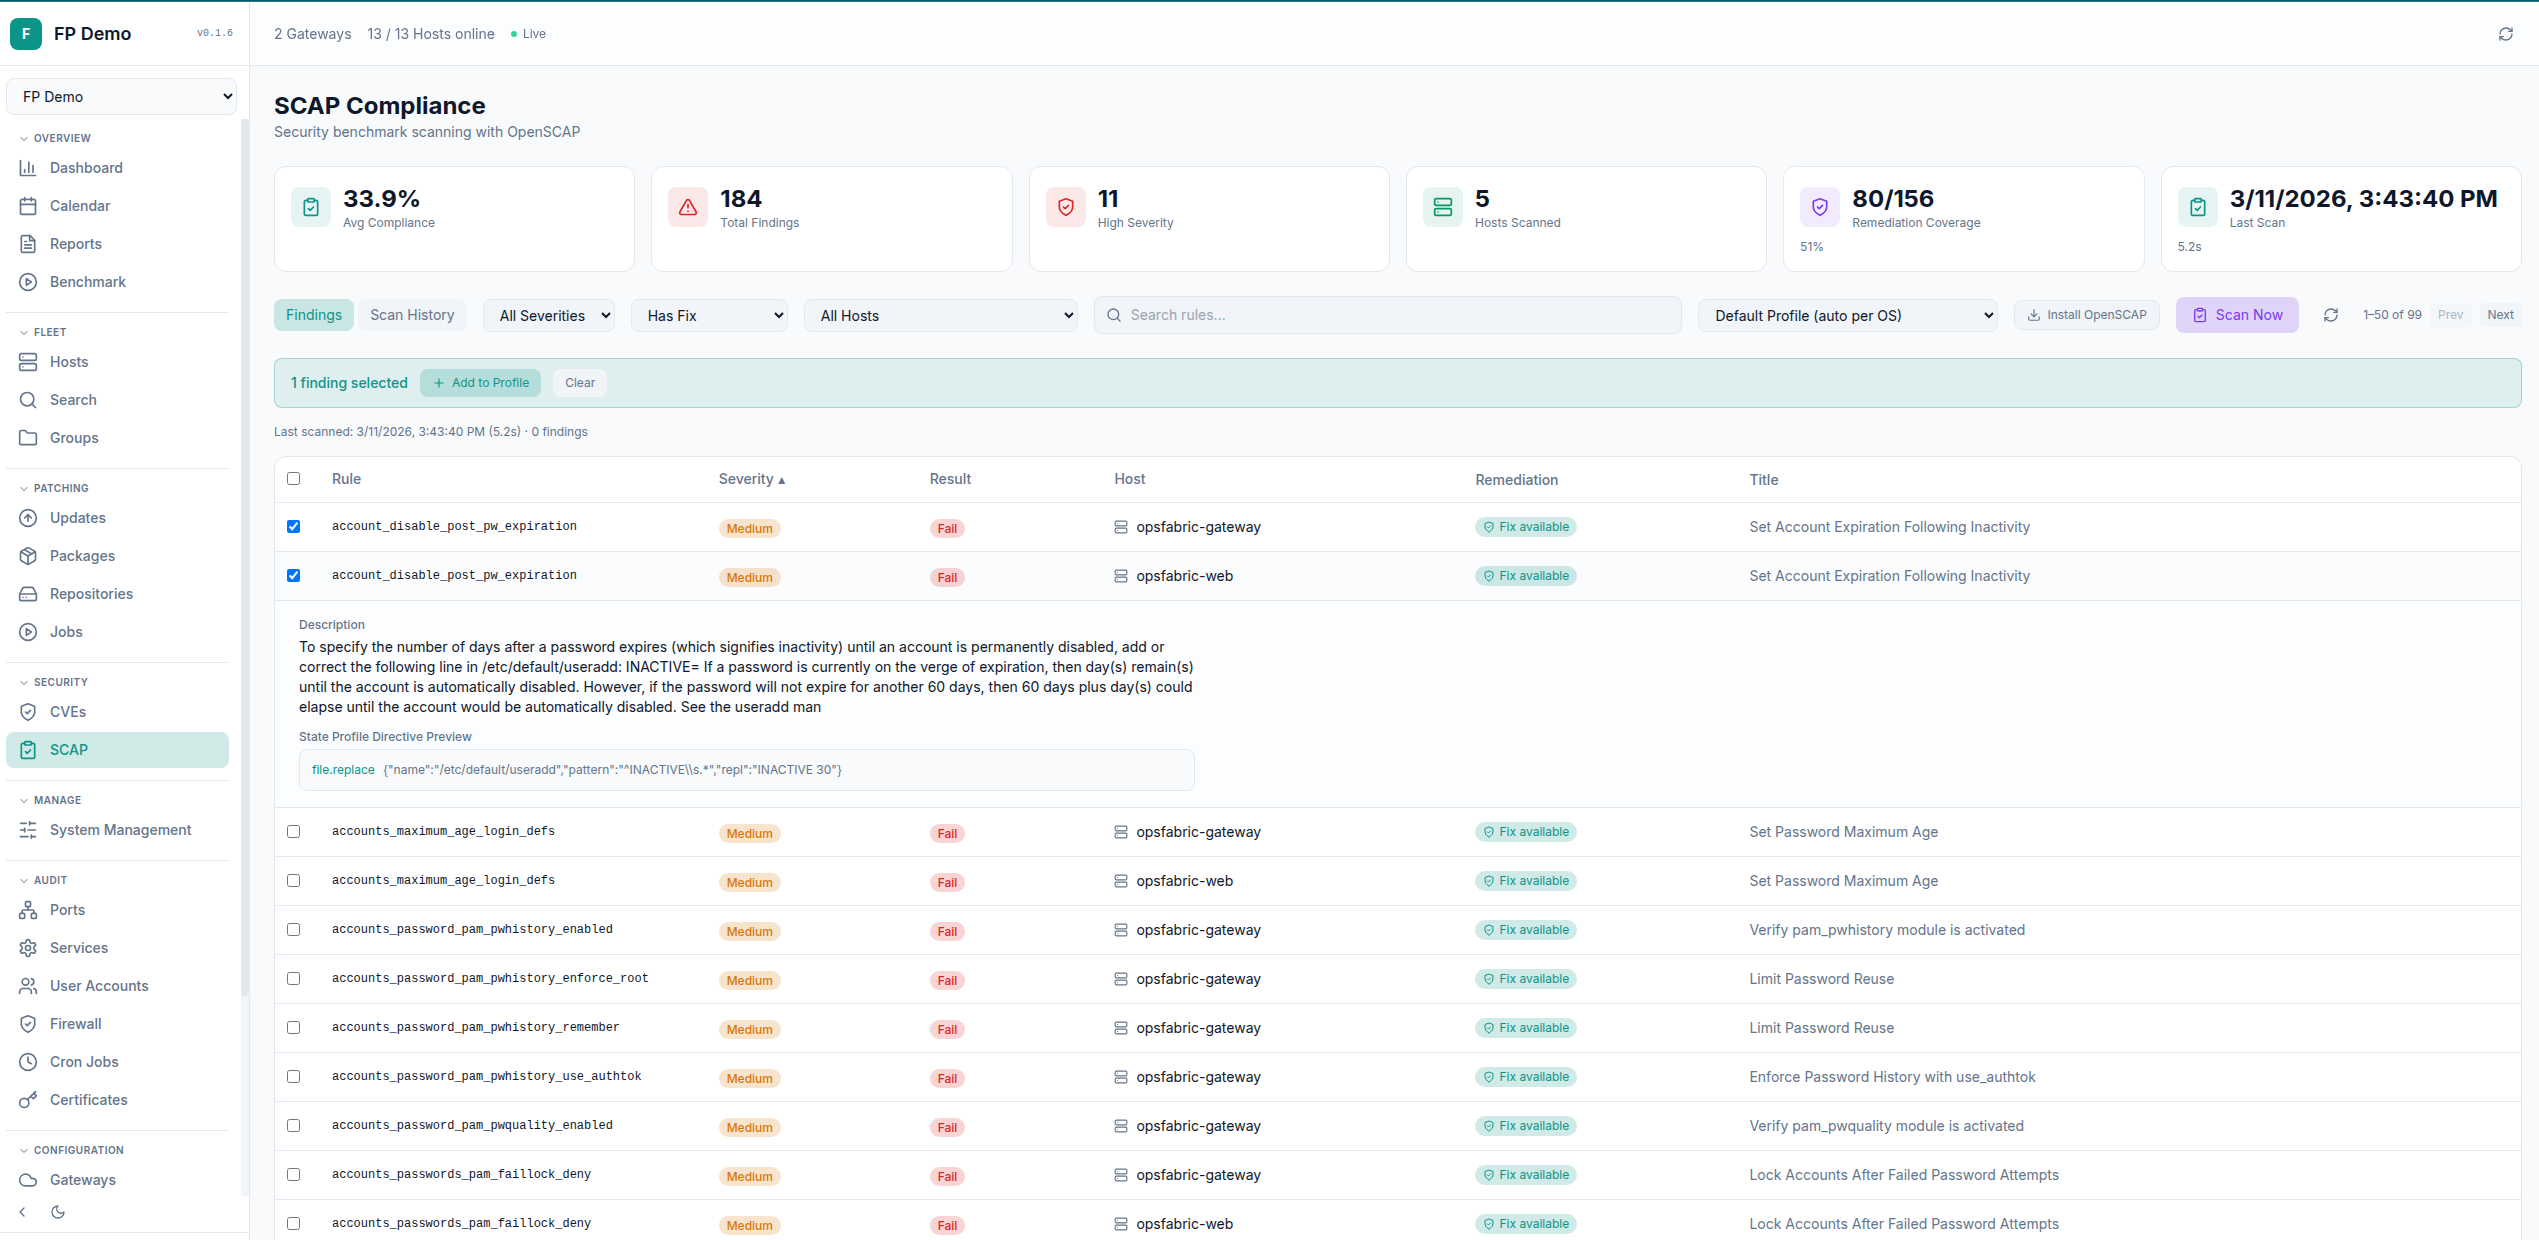The height and width of the screenshot is (1240, 2539).
Task: Open the Default Profile selector
Action: (x=1847, y=314)
